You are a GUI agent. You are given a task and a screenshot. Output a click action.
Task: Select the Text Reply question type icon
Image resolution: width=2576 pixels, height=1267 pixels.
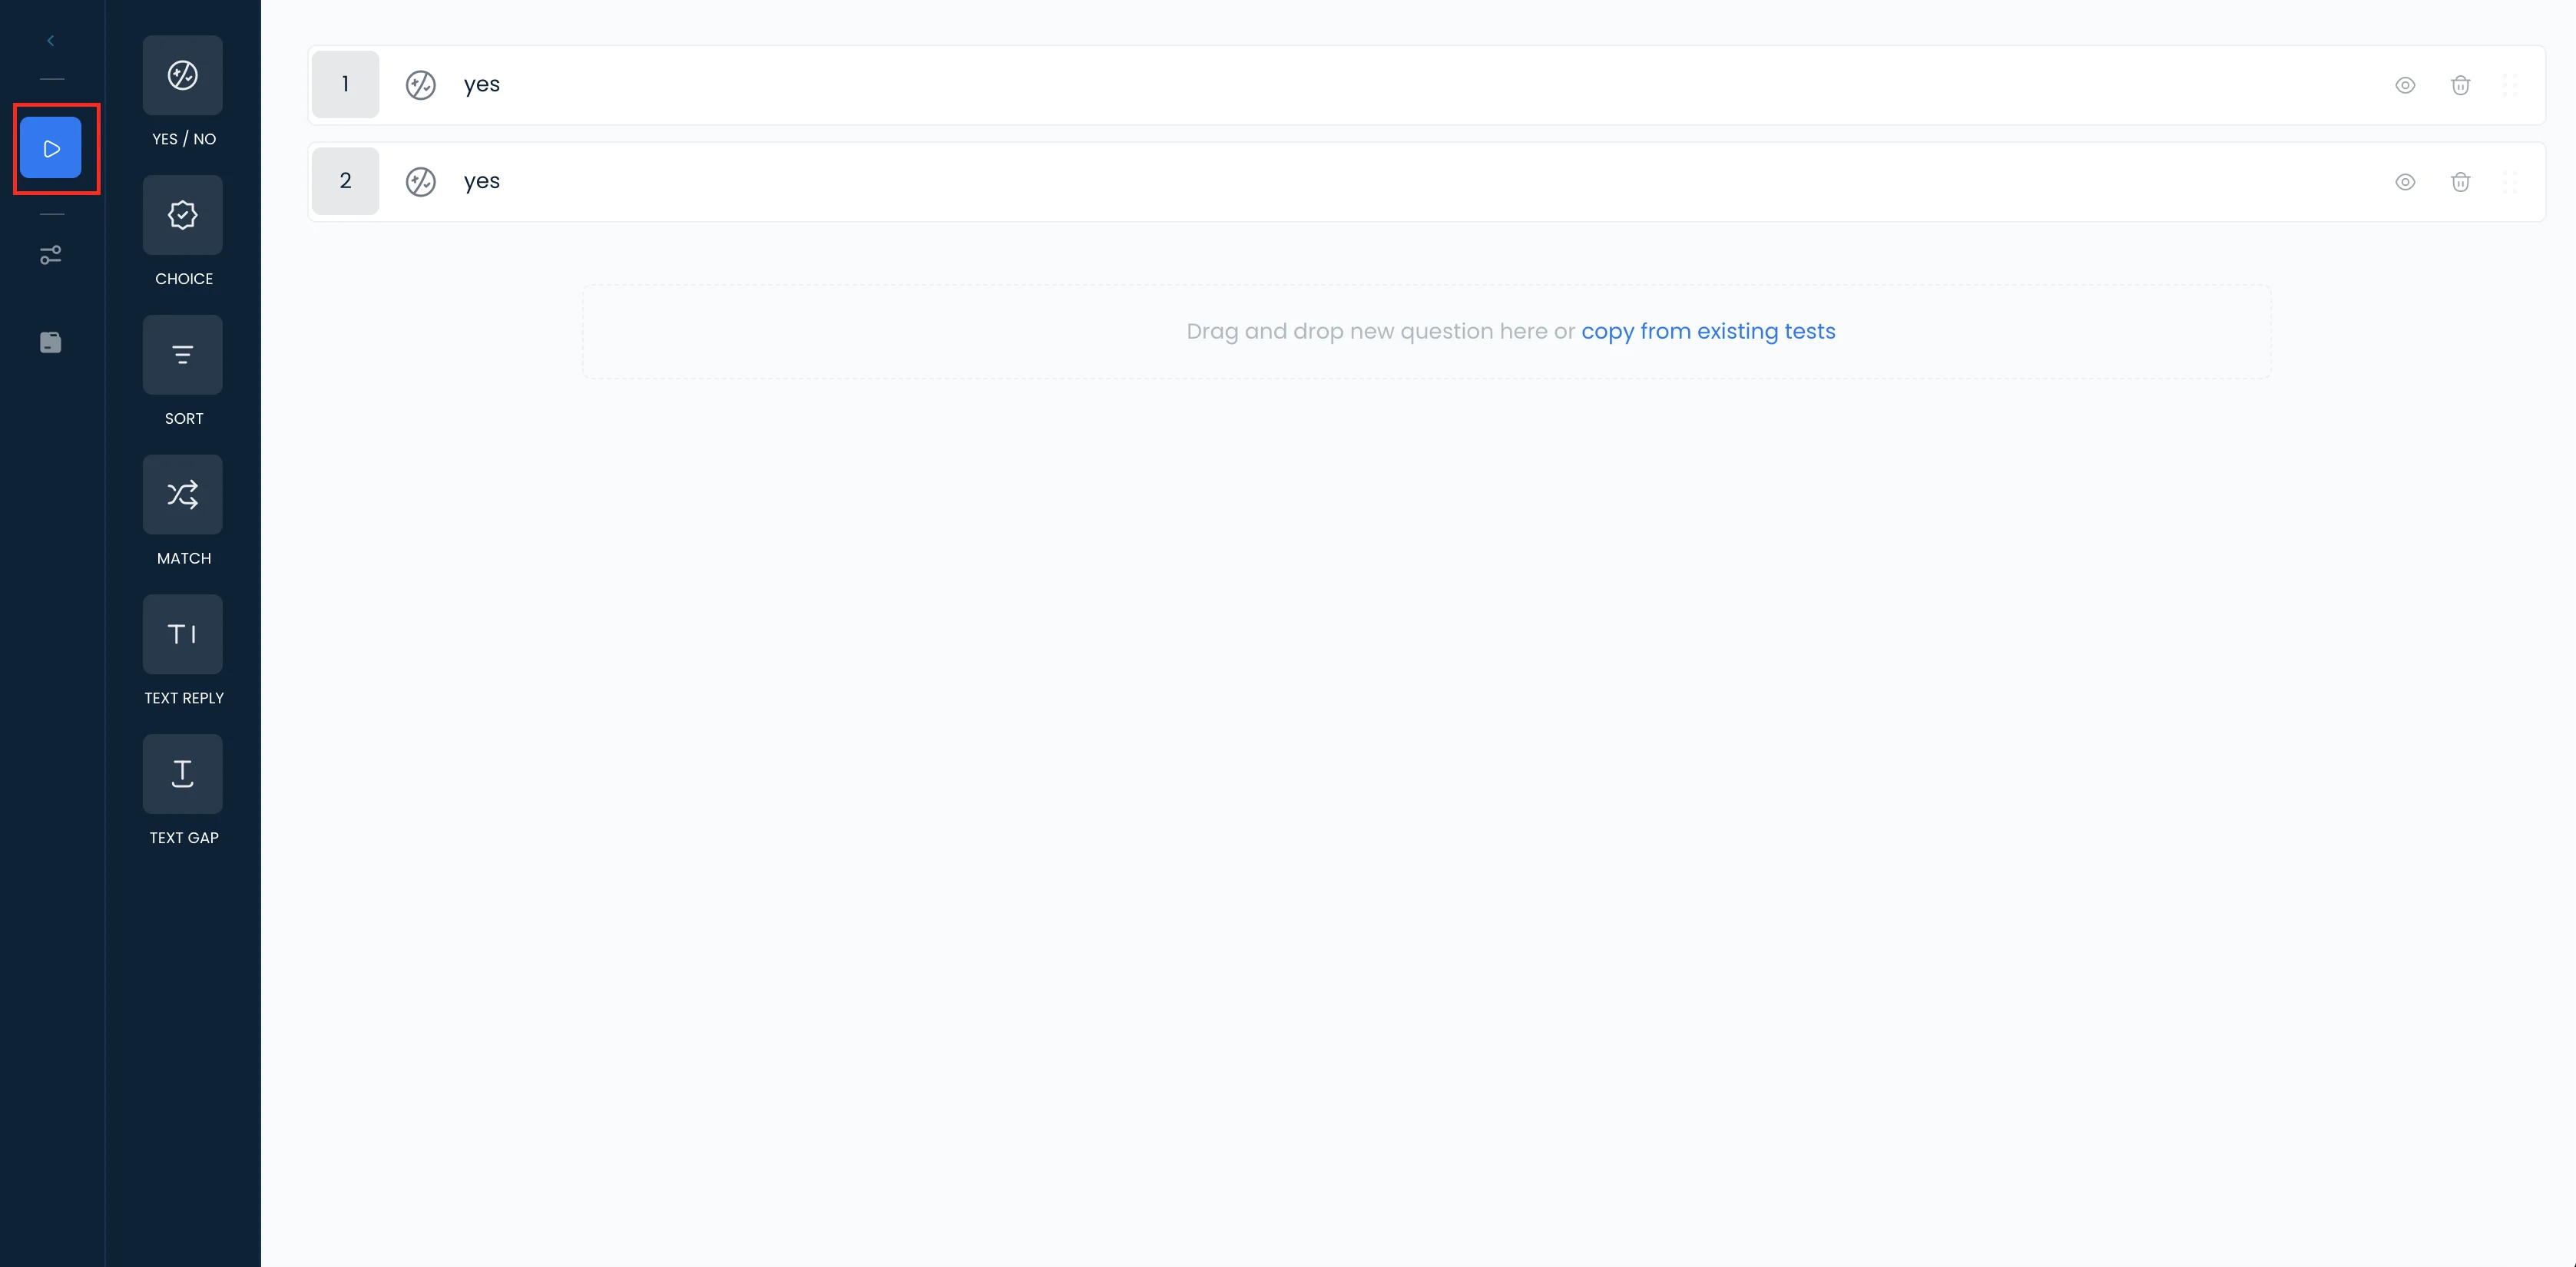click(182, 635)
